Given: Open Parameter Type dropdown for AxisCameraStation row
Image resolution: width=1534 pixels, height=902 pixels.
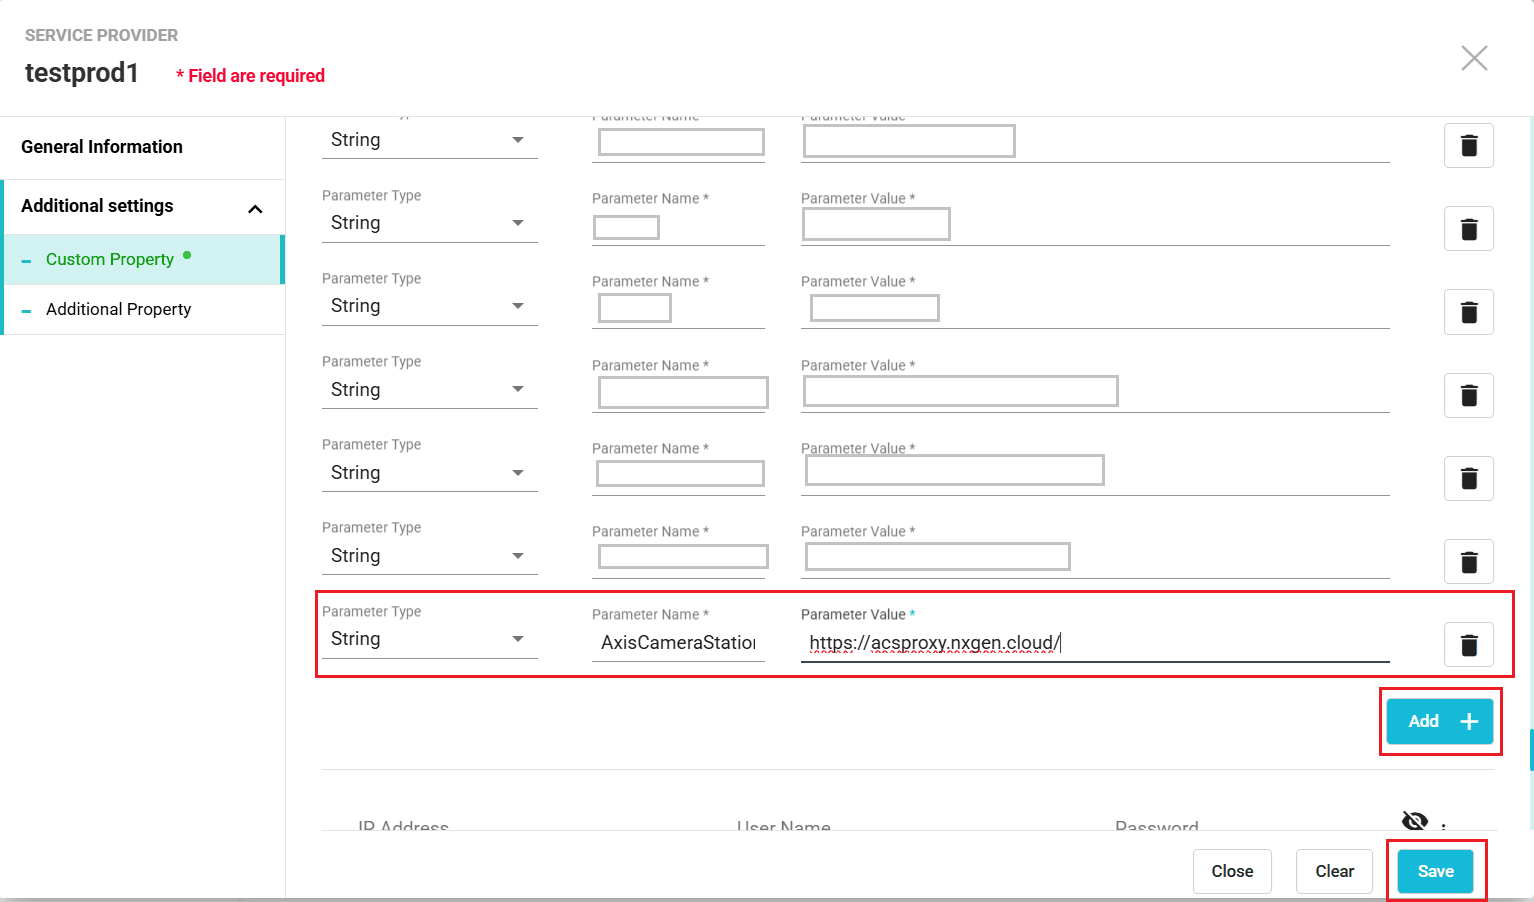Looking at the screenshot, I should click(428, 639).
